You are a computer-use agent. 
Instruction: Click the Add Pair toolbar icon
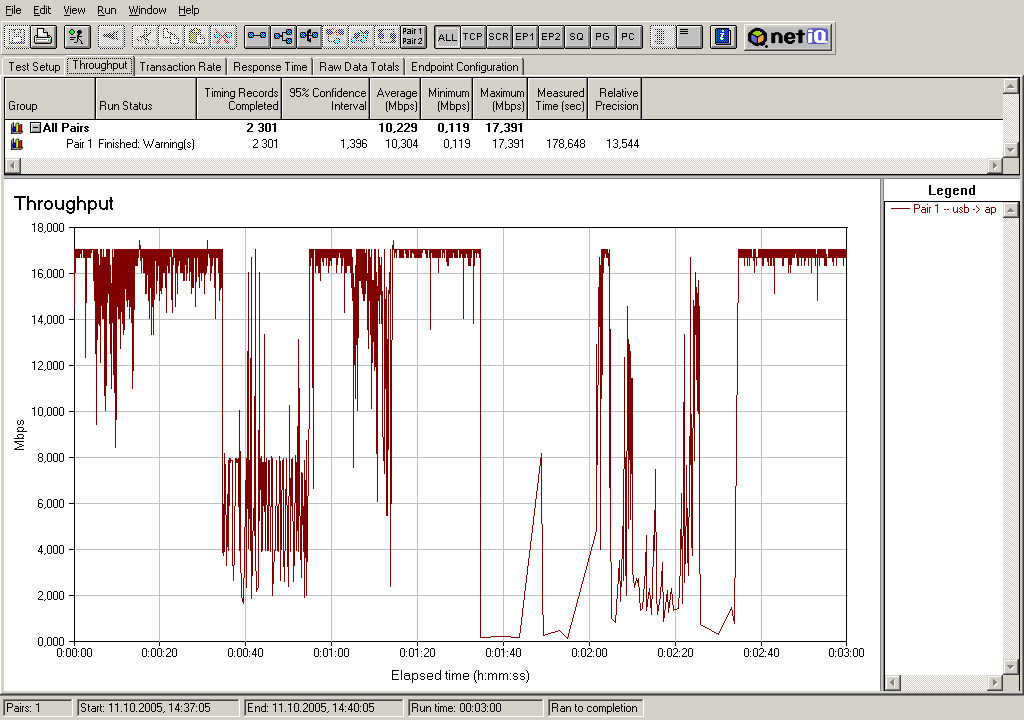pos(257,37)
